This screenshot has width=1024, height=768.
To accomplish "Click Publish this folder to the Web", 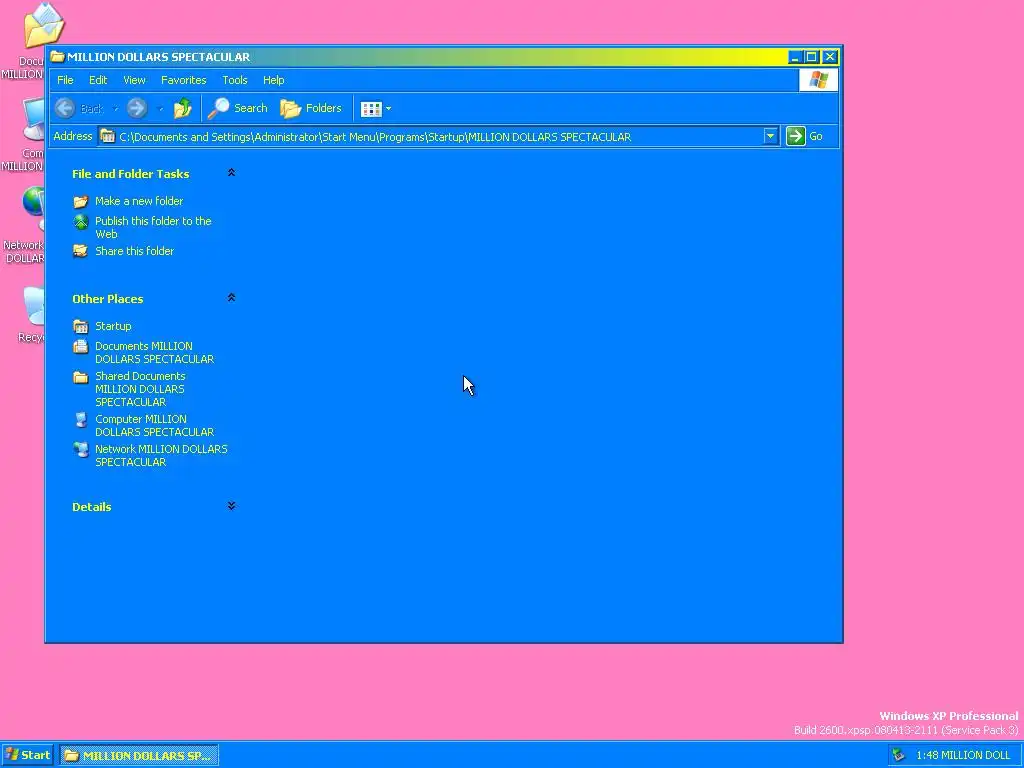I will click(153, 227).
